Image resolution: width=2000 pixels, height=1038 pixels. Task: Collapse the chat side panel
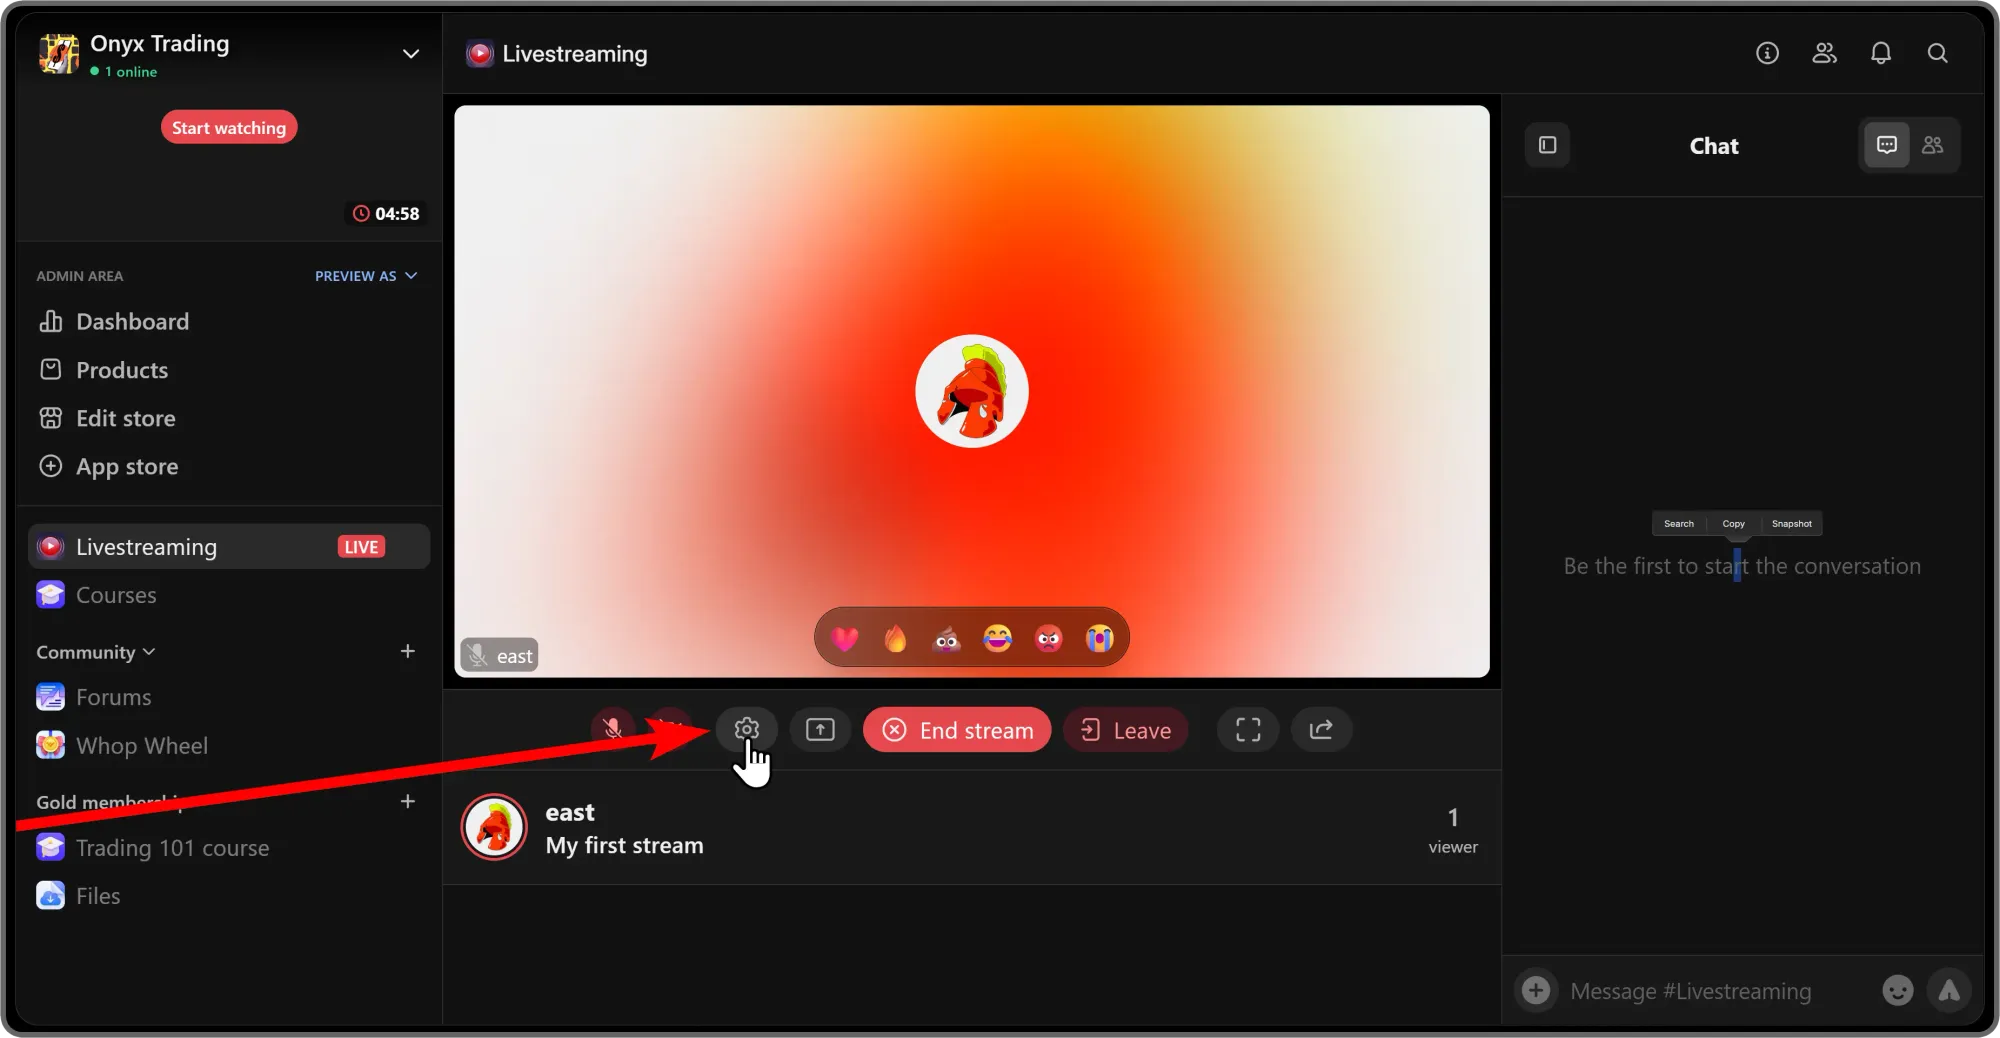[1547, 146]
